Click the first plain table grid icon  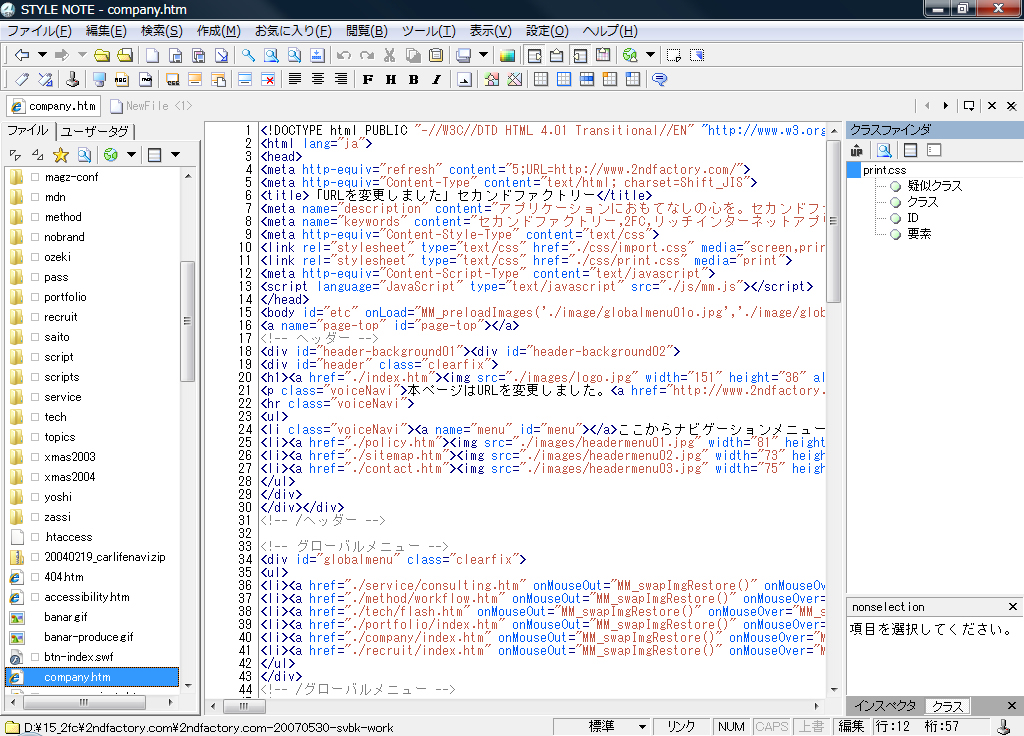[541, 80]
